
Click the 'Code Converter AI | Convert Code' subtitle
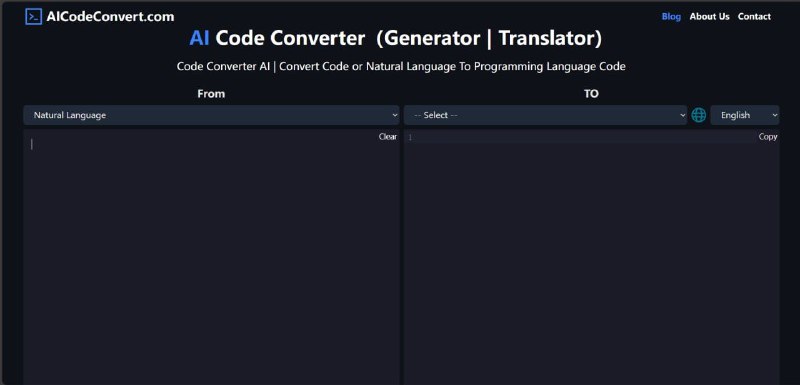(401, 67)
